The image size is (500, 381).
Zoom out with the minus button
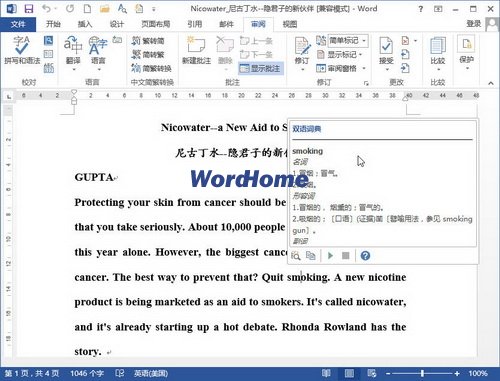(388, 374)
